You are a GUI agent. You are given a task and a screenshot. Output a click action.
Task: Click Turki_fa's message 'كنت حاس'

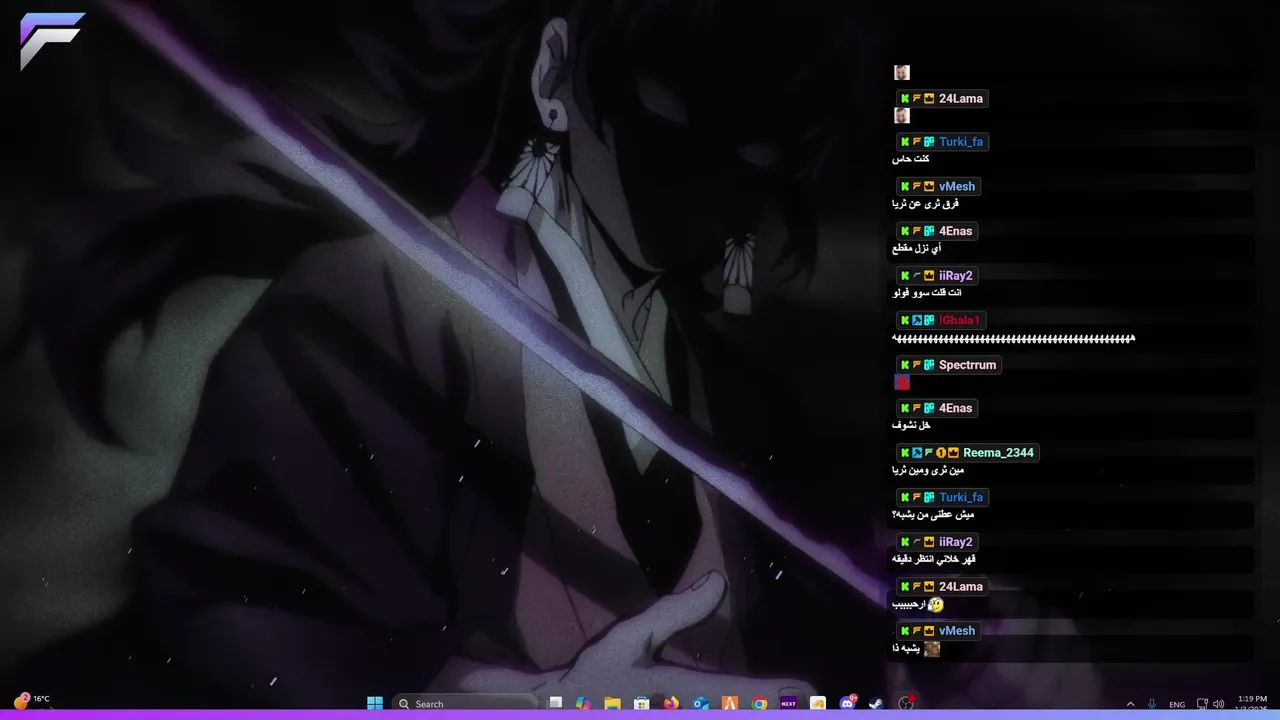911,159
